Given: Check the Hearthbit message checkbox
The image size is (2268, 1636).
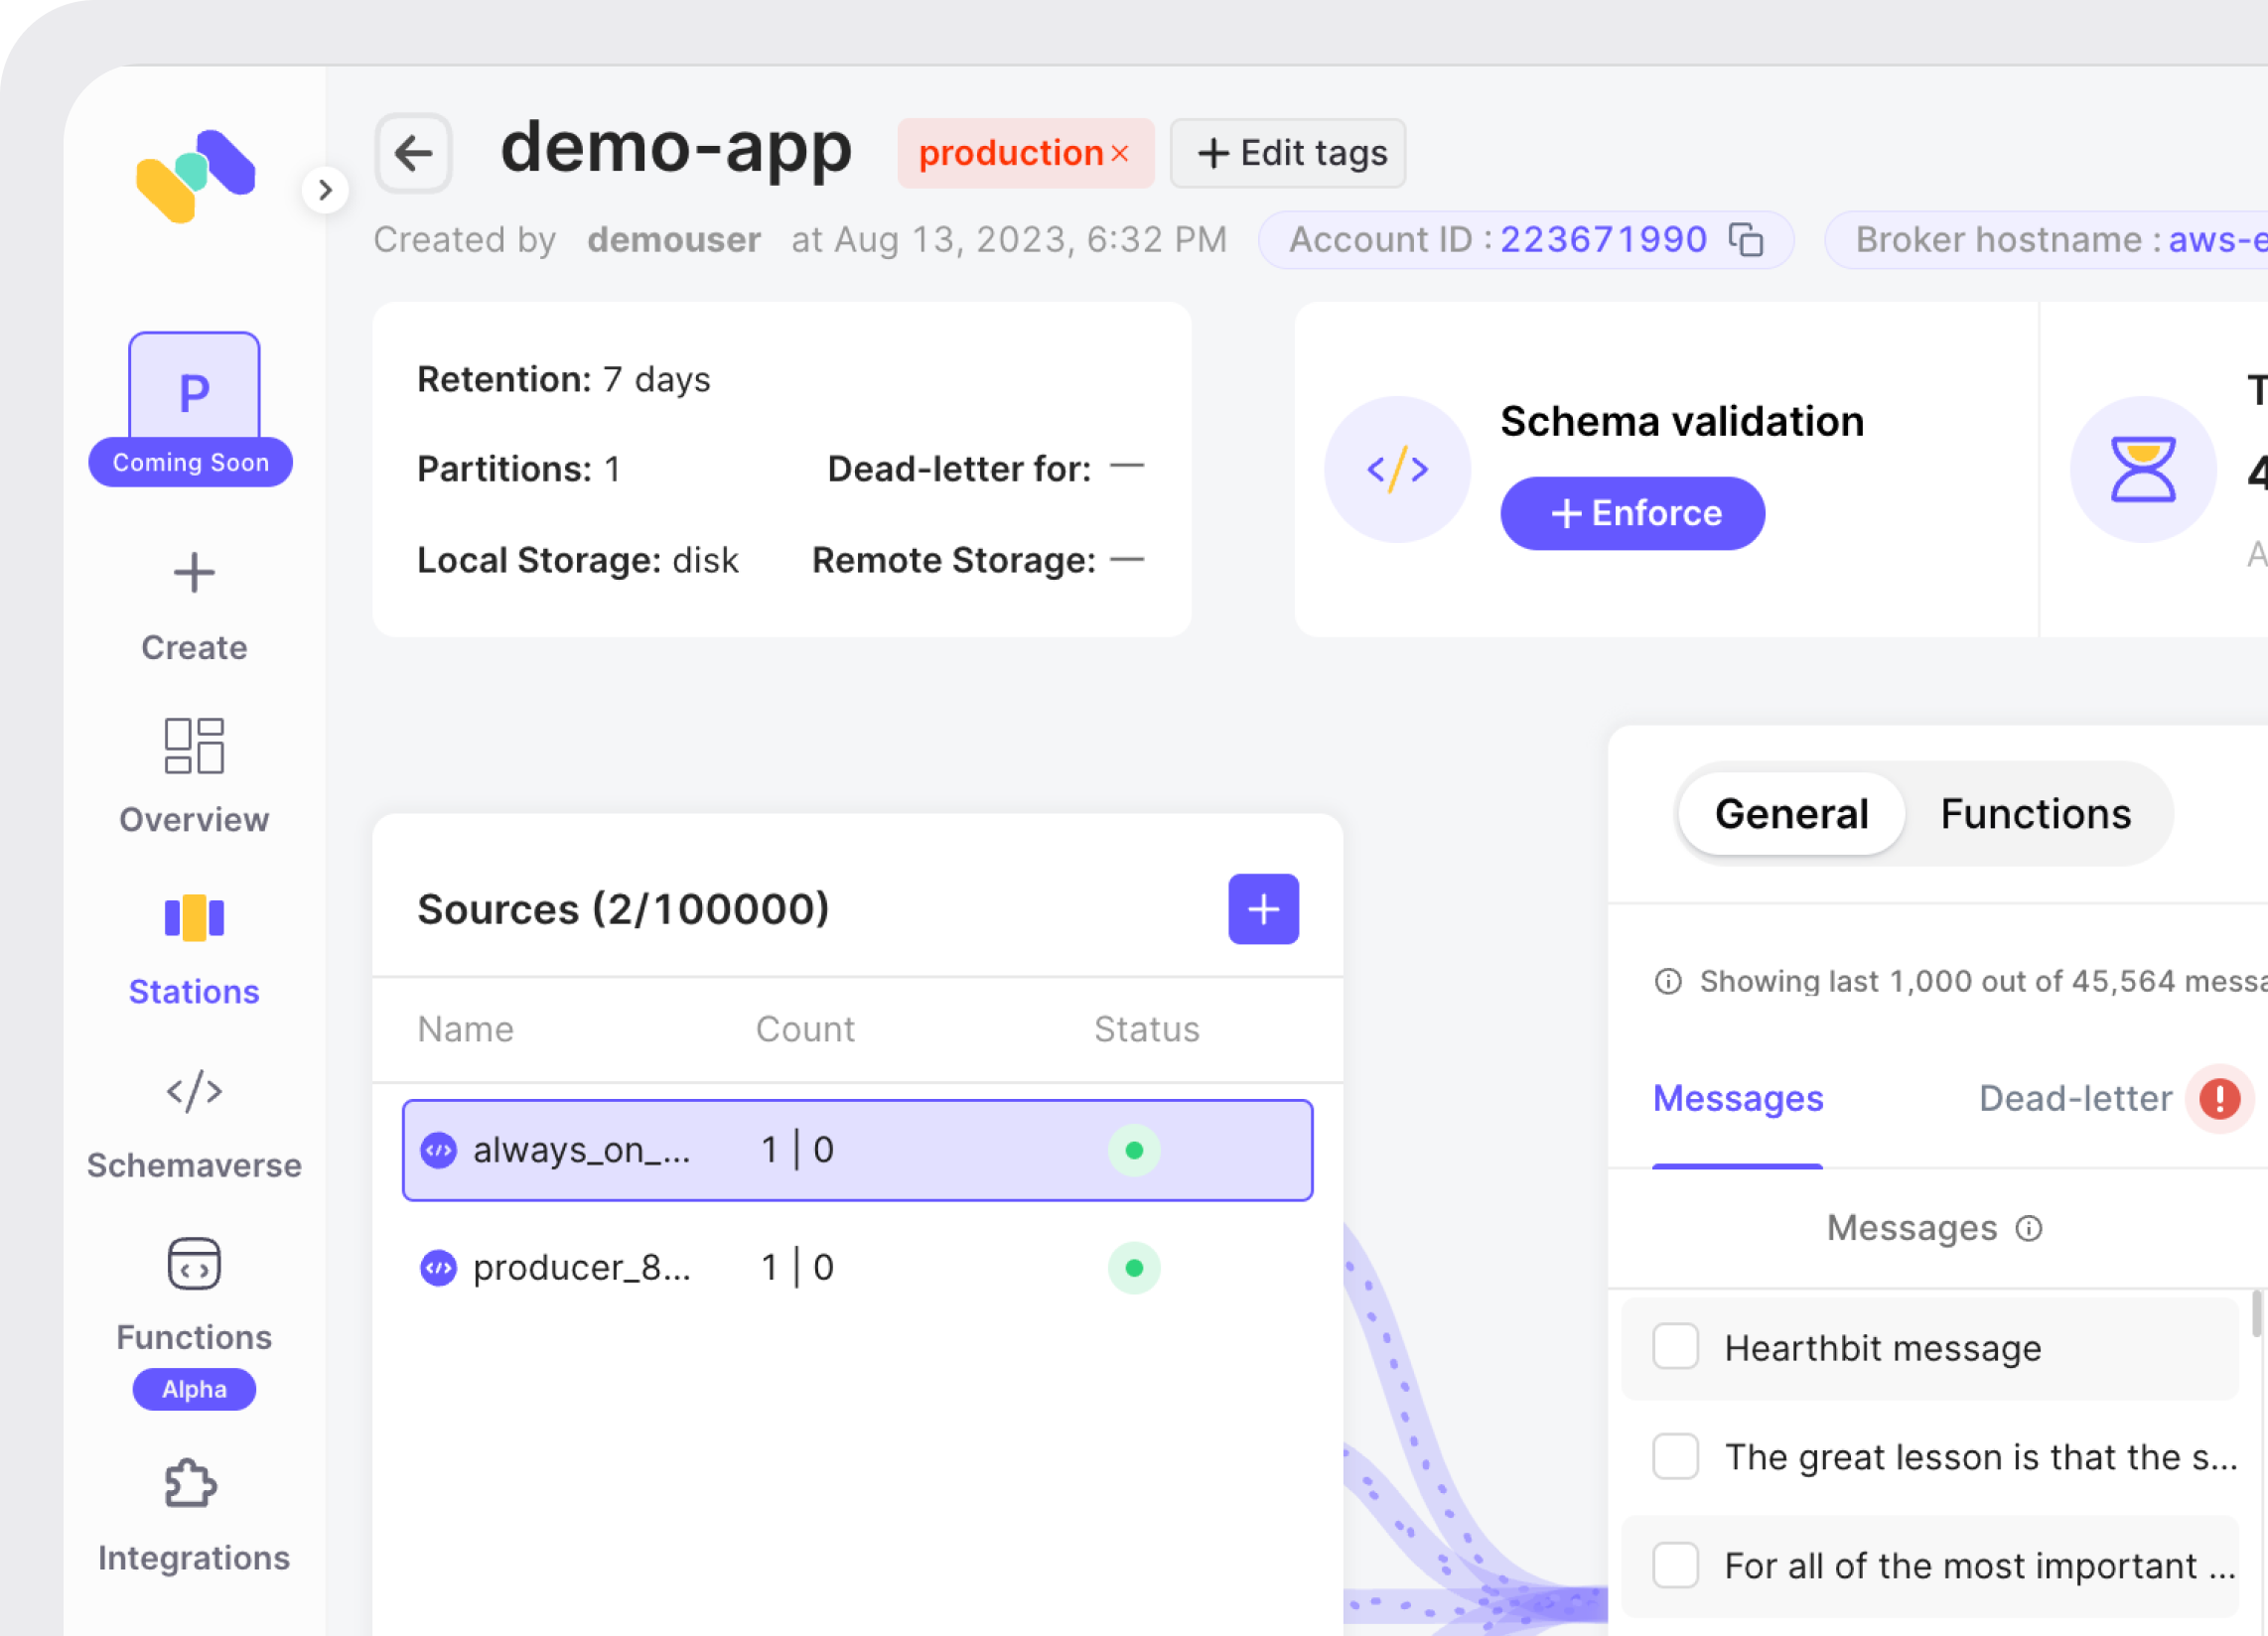Looking at the screenshot, I should click(1675, 1347).
